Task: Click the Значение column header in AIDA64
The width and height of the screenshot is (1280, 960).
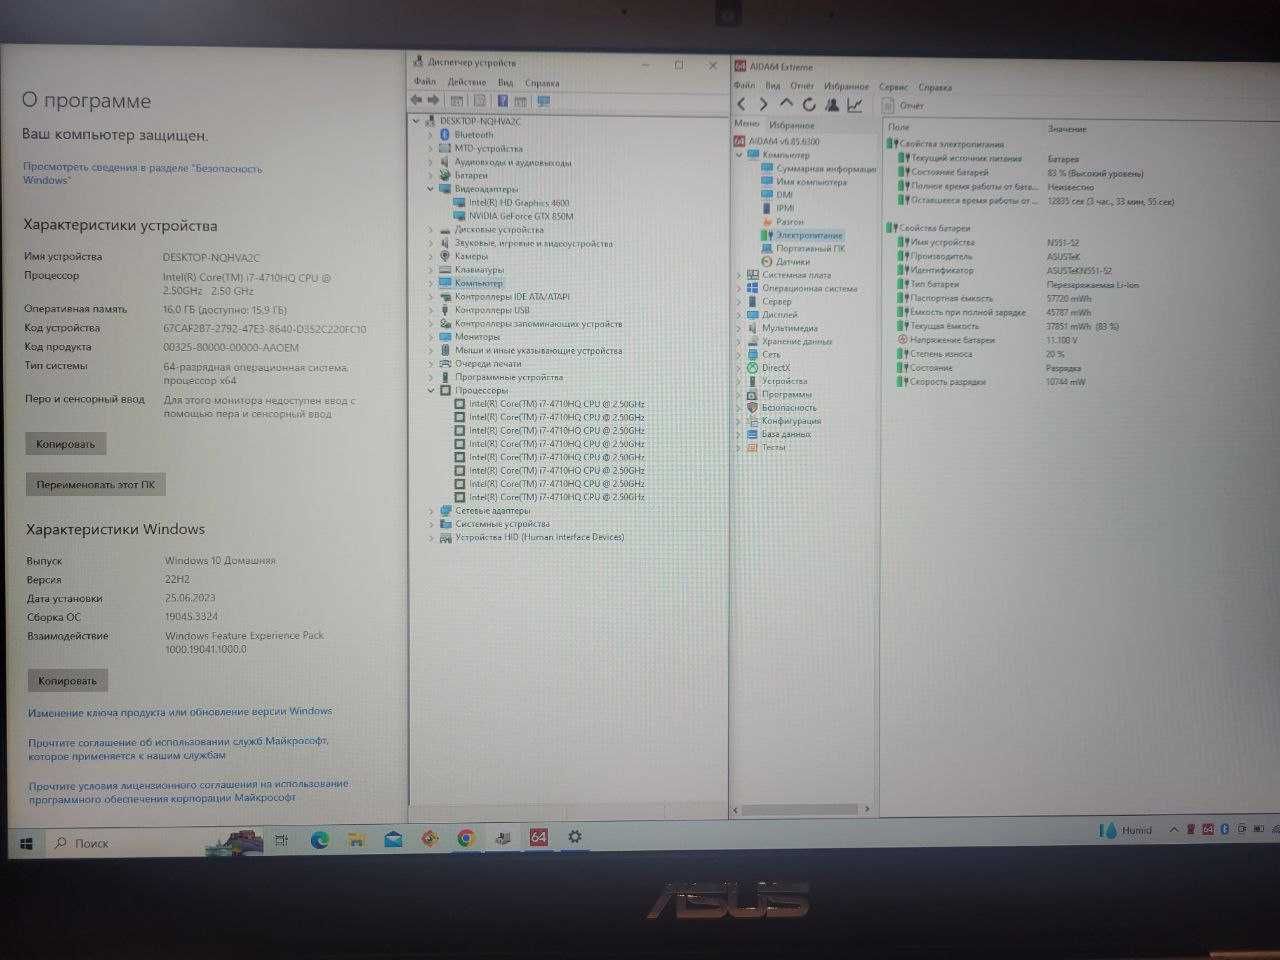Action: point(1066,129)
